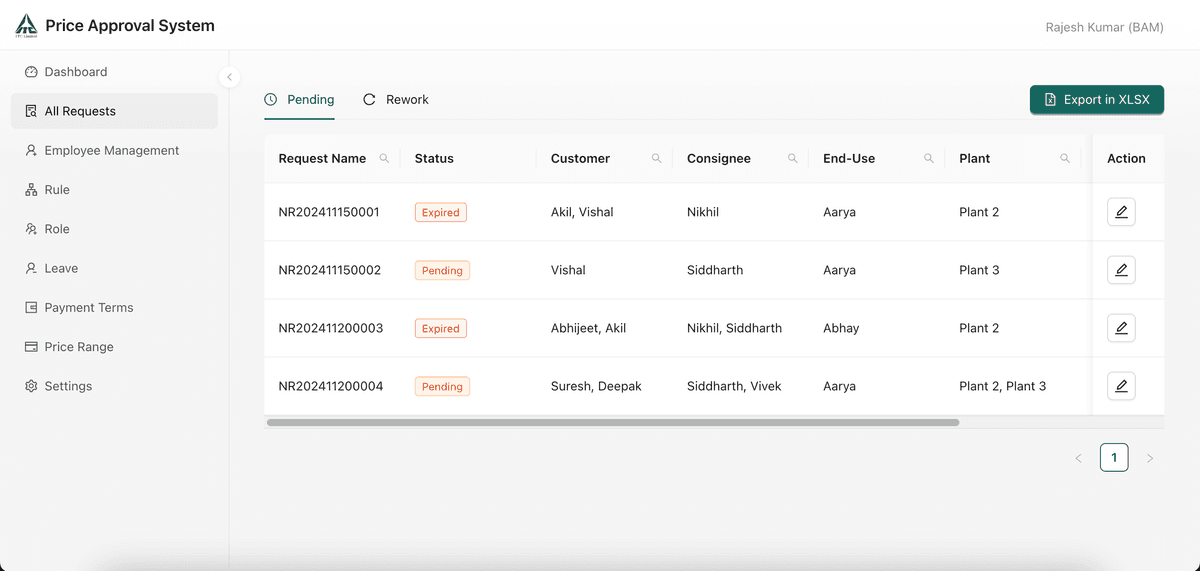Go to the Role page in the sidebar
Screen dimensions: 1200x571
click(114, 229)
